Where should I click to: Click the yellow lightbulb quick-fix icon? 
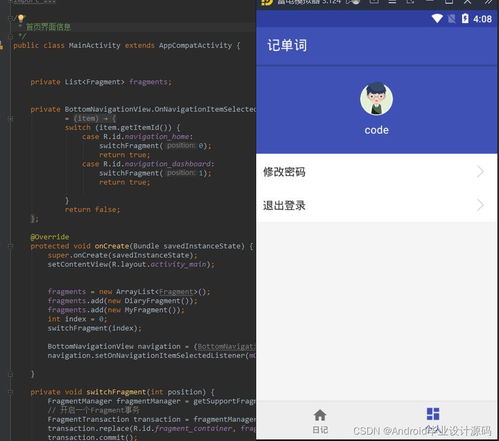coord(21,18)
